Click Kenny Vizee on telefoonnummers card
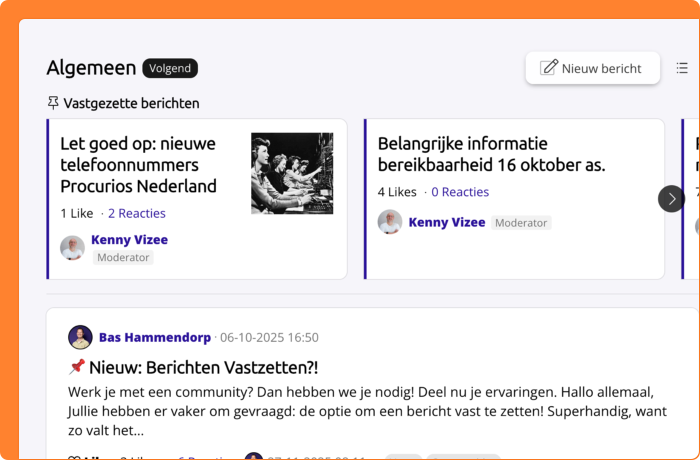700x460 pixels. click(129, 240)
